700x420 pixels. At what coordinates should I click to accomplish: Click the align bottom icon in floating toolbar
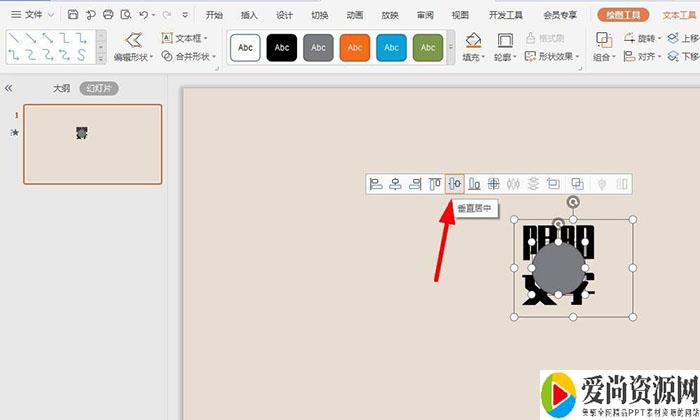pyautogui.click(x=475, y=184)
